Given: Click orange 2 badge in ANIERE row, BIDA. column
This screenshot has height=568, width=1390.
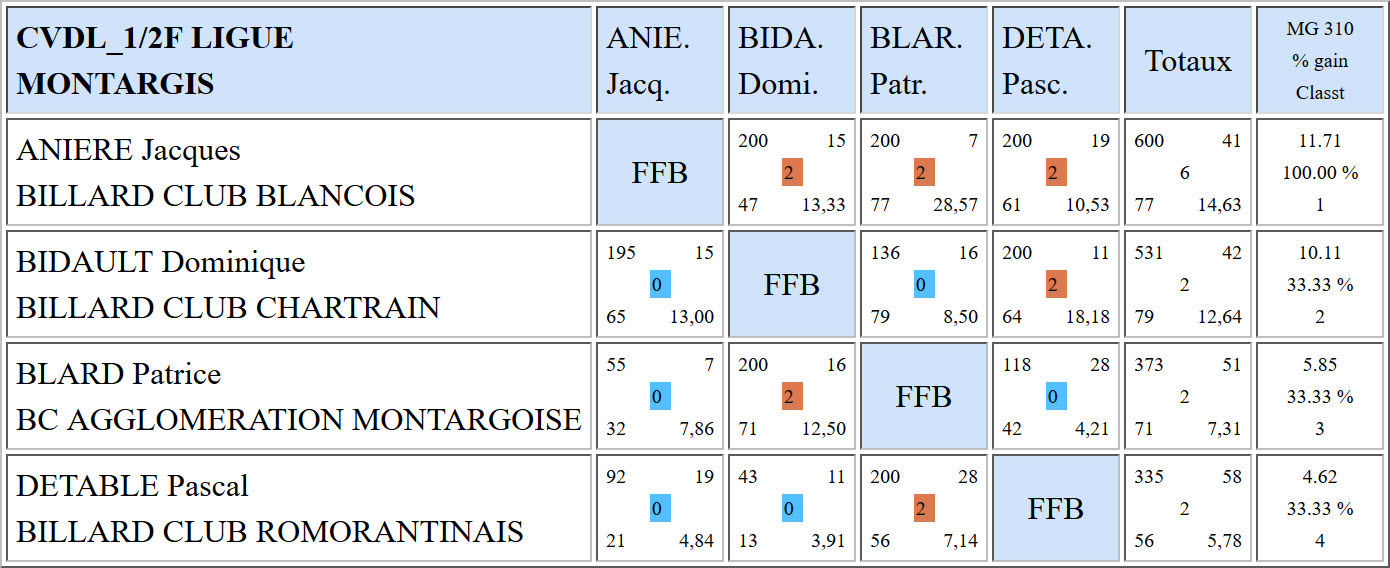Looking at the screenshot, I should [x=792, y=173].
